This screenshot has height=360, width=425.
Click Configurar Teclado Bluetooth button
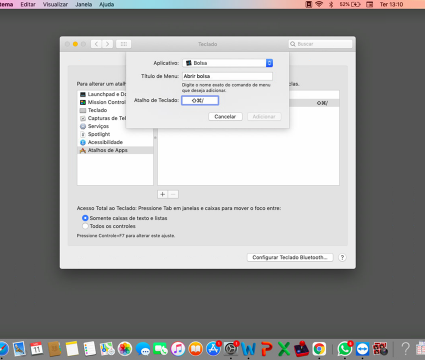point(290,257)
